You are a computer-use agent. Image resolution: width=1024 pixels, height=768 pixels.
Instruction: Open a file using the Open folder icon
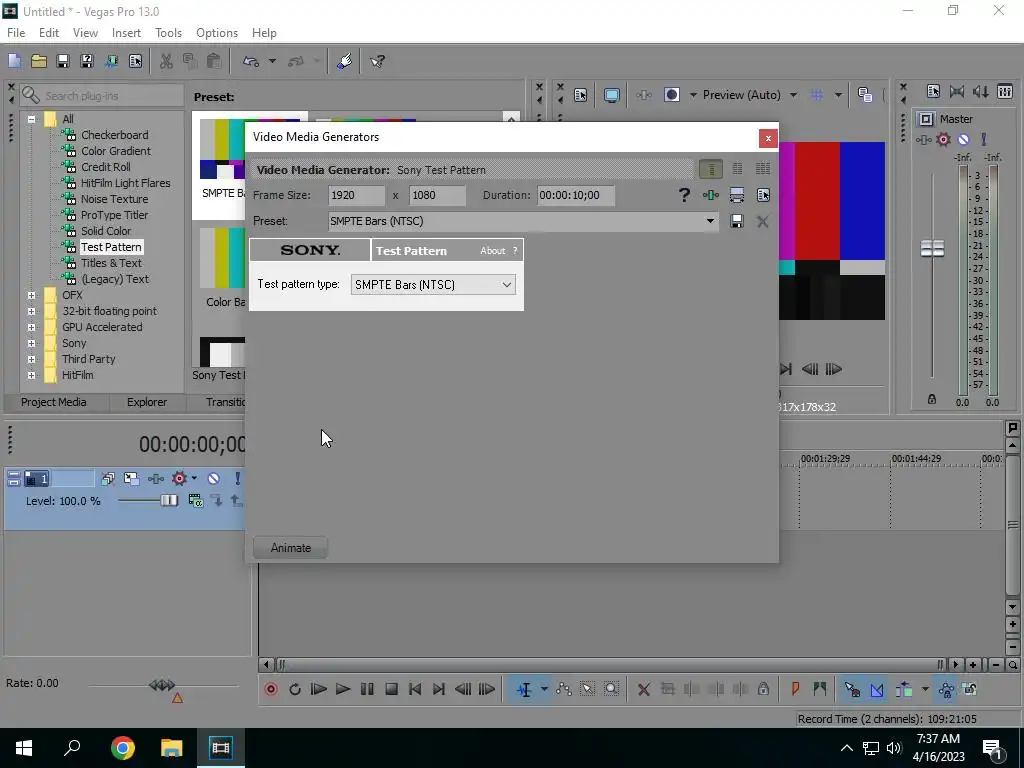[x=39, y=61]
